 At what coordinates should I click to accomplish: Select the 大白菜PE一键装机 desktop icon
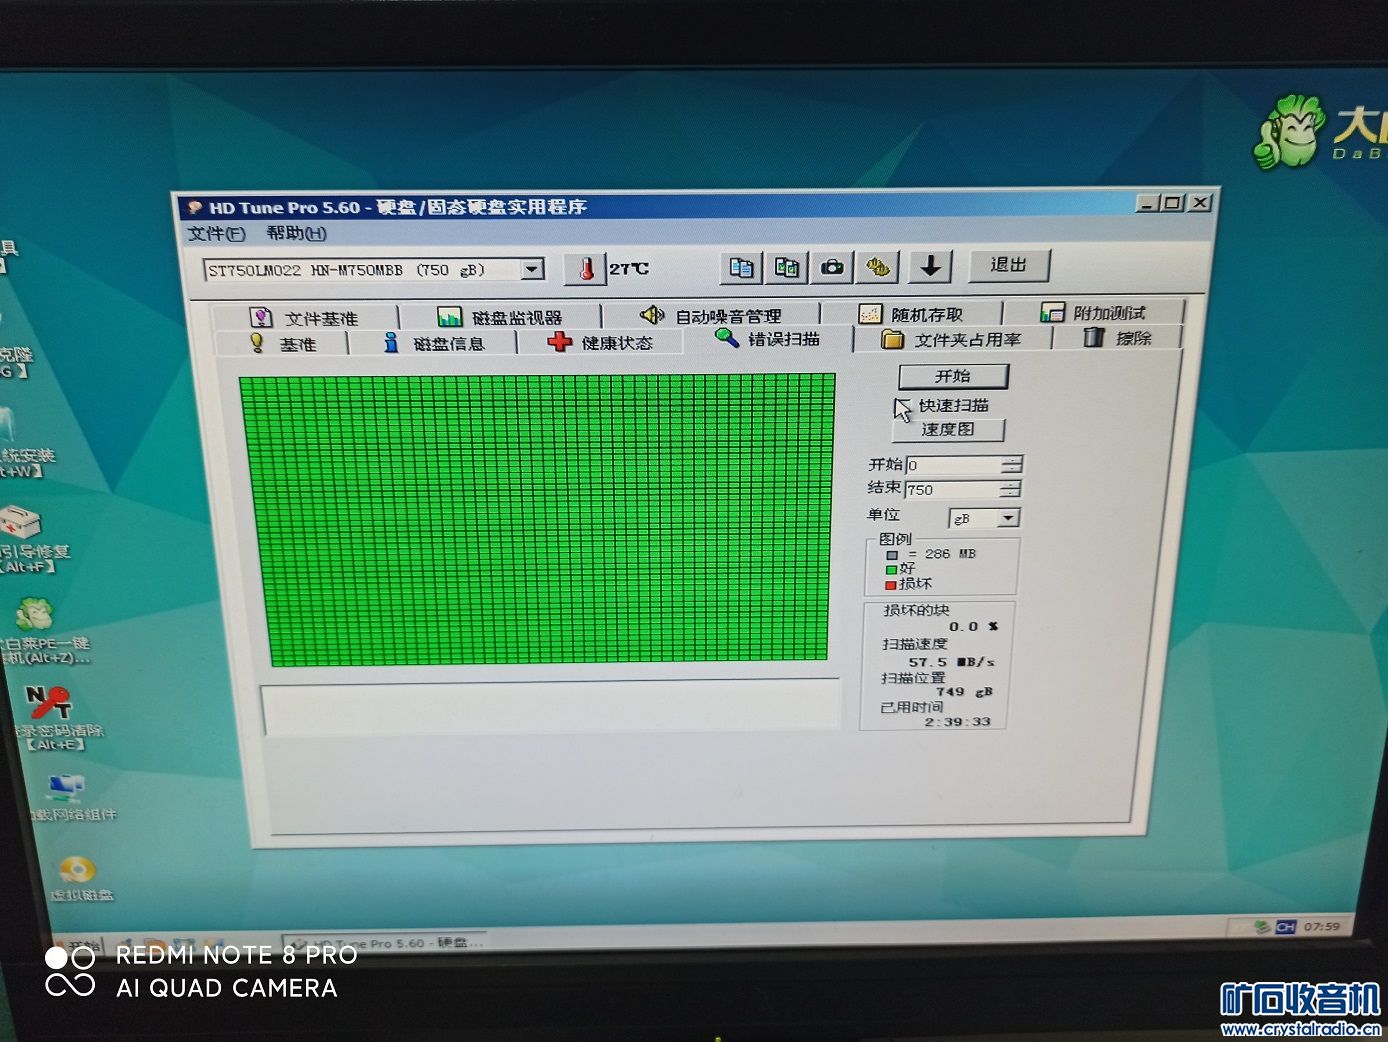click(x=40, y=631)
